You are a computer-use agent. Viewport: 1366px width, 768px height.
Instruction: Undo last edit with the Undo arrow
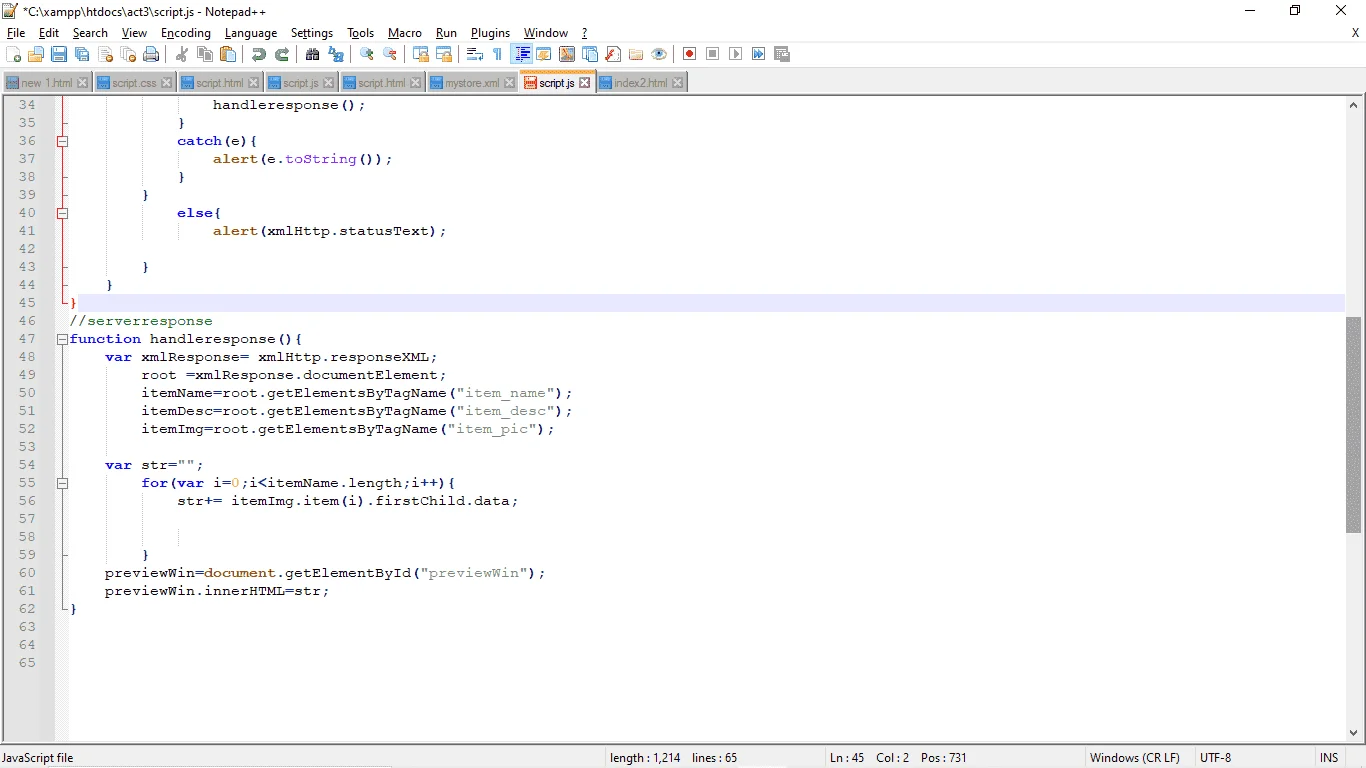259,54
